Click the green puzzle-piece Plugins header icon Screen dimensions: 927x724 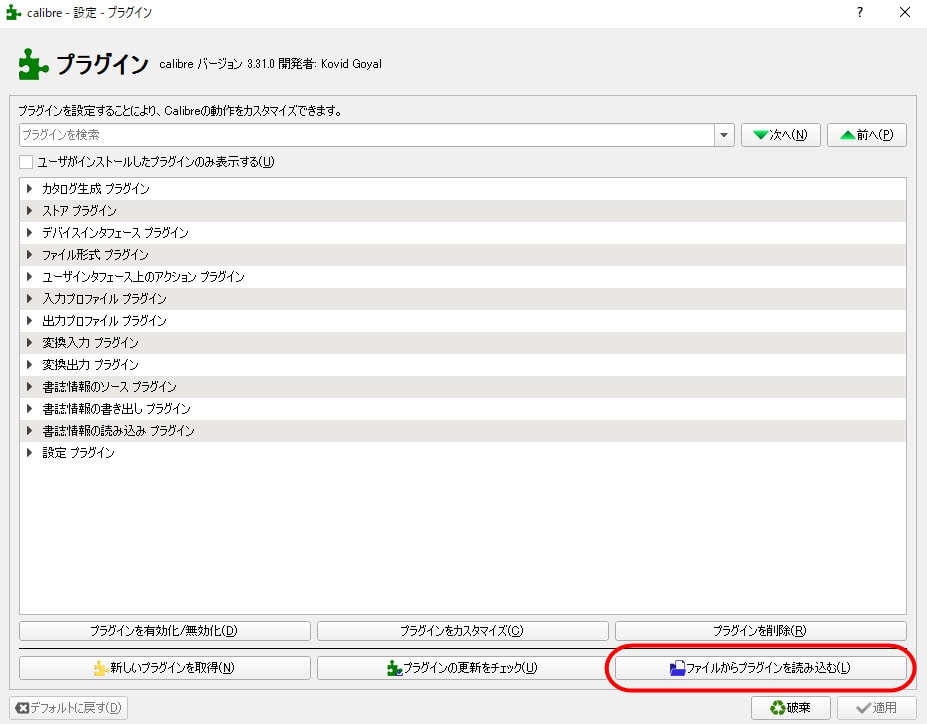click(x=33, y=63)
